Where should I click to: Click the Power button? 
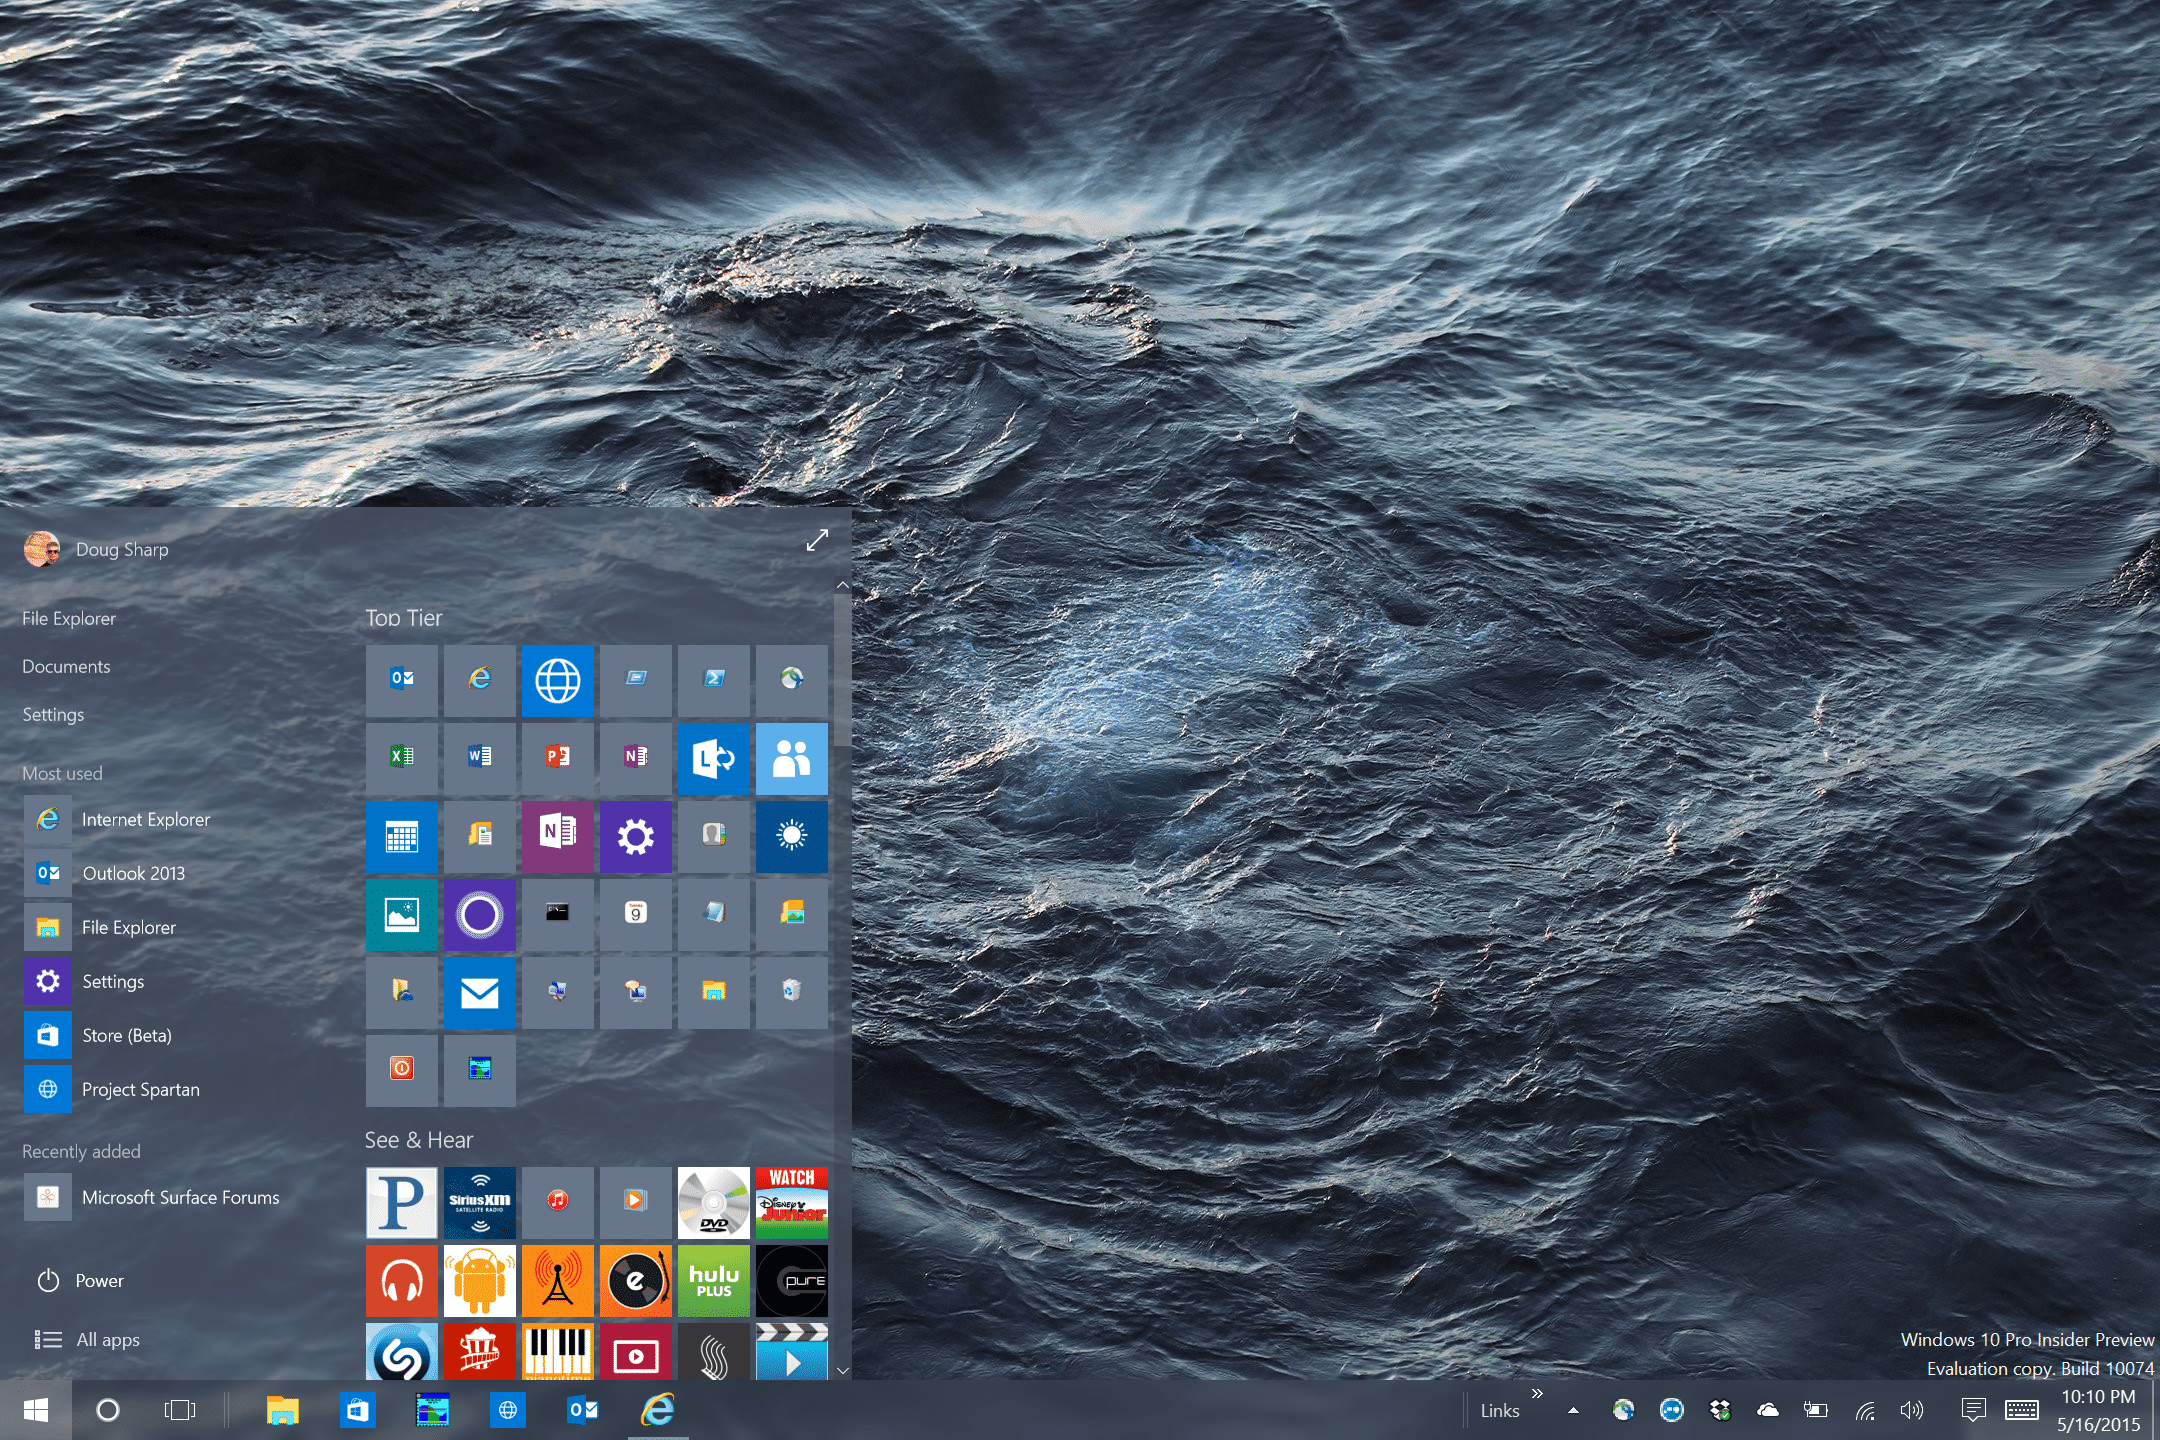(x=80, y=1281)
